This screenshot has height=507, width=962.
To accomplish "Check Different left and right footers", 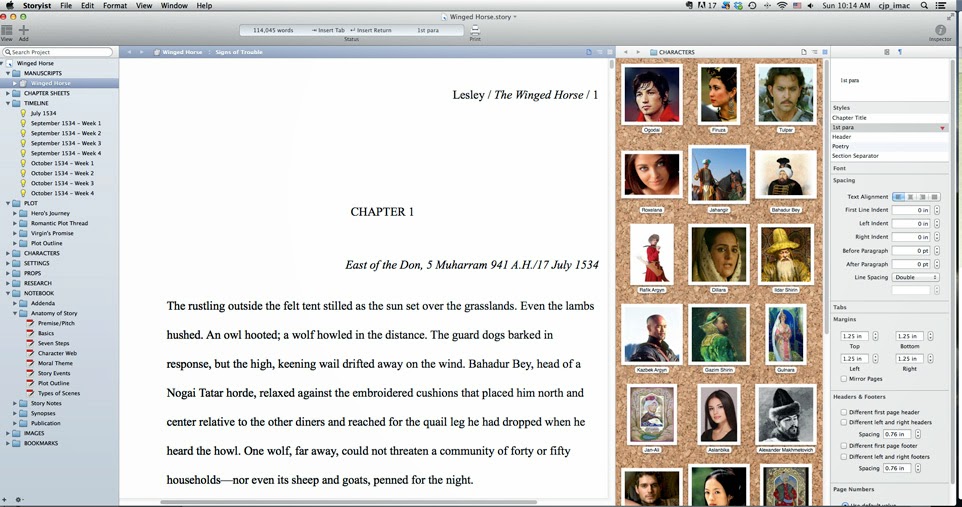I will click(x=844, y=457).
